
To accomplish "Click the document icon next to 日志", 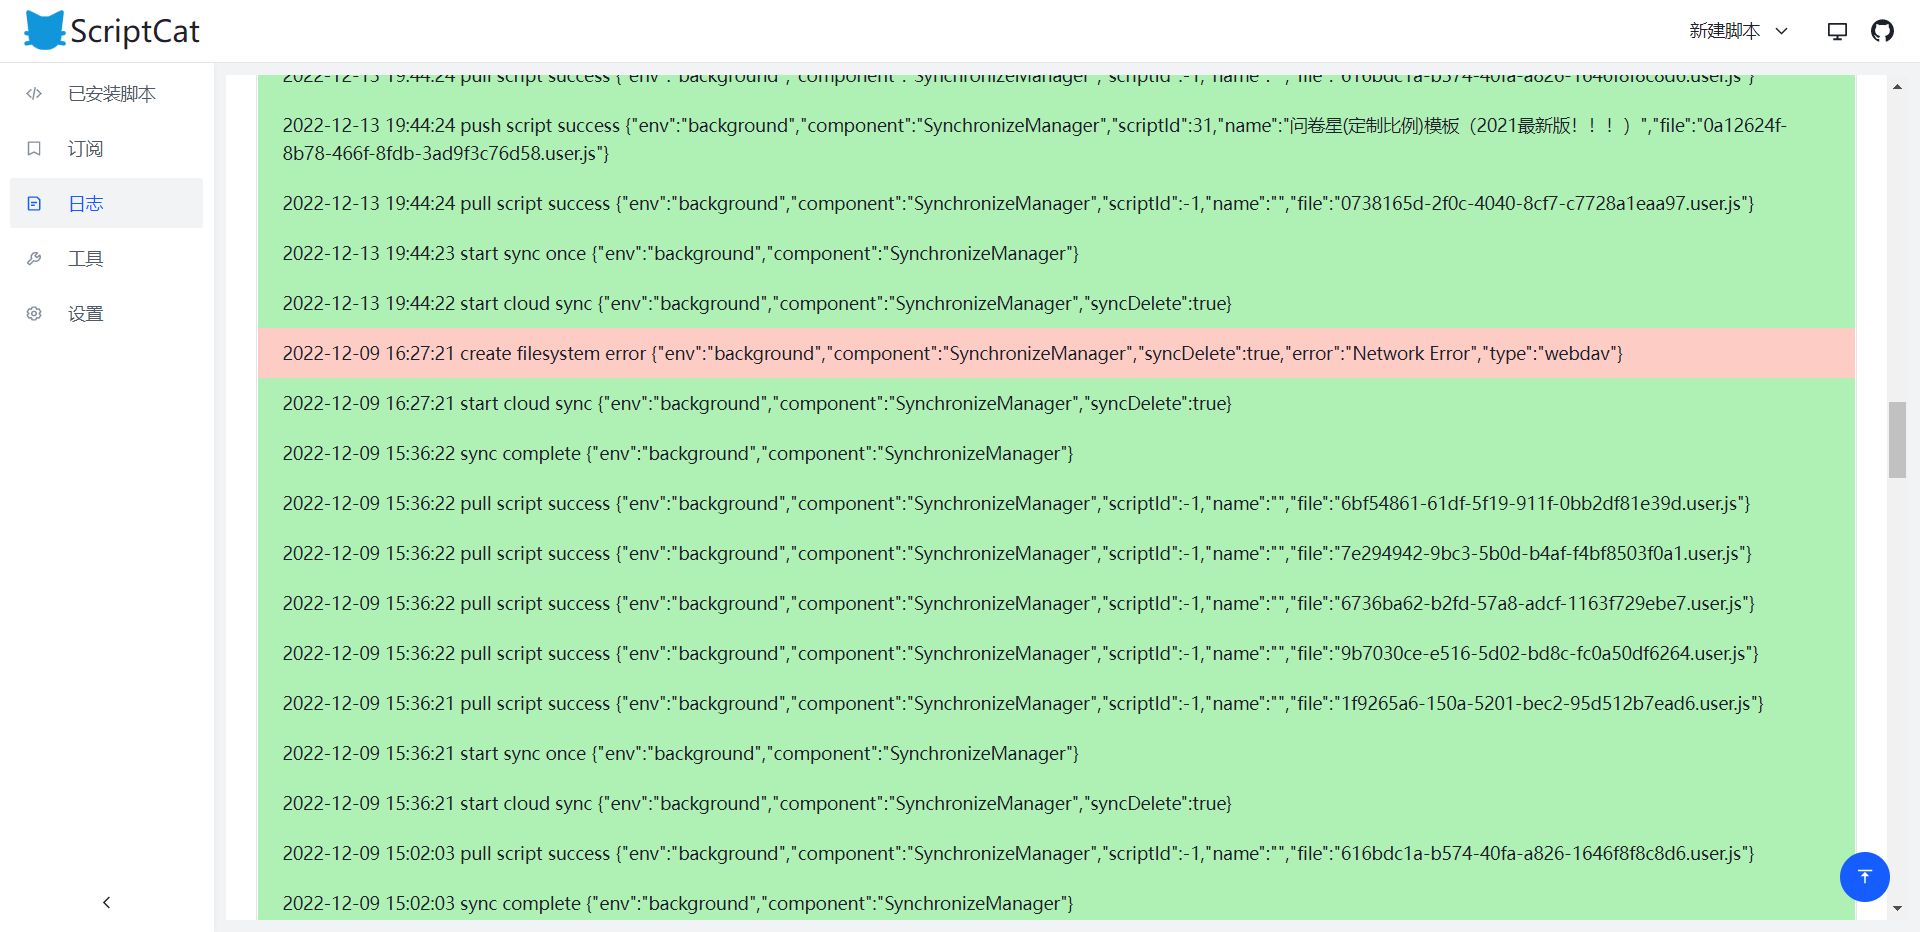I will coord(35,203).
